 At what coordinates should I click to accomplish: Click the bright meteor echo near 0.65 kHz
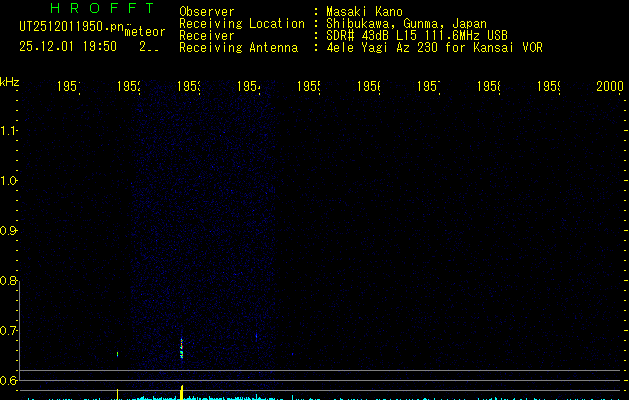[x=181, y=349]
